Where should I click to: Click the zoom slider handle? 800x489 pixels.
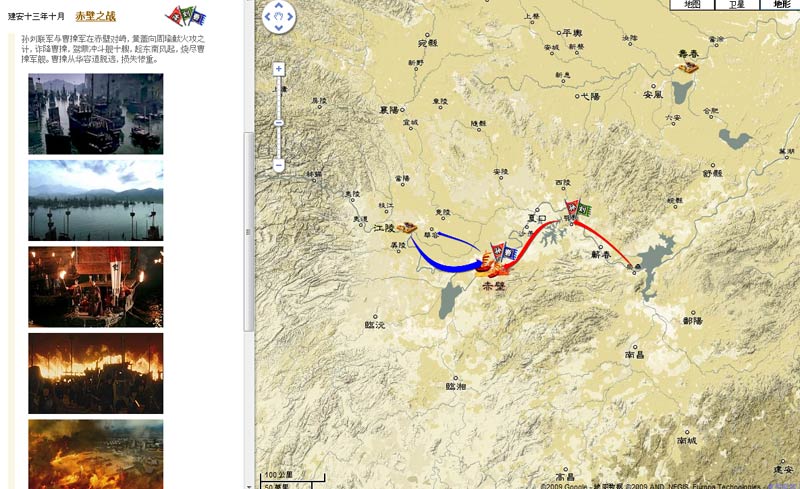pos(279,123)
